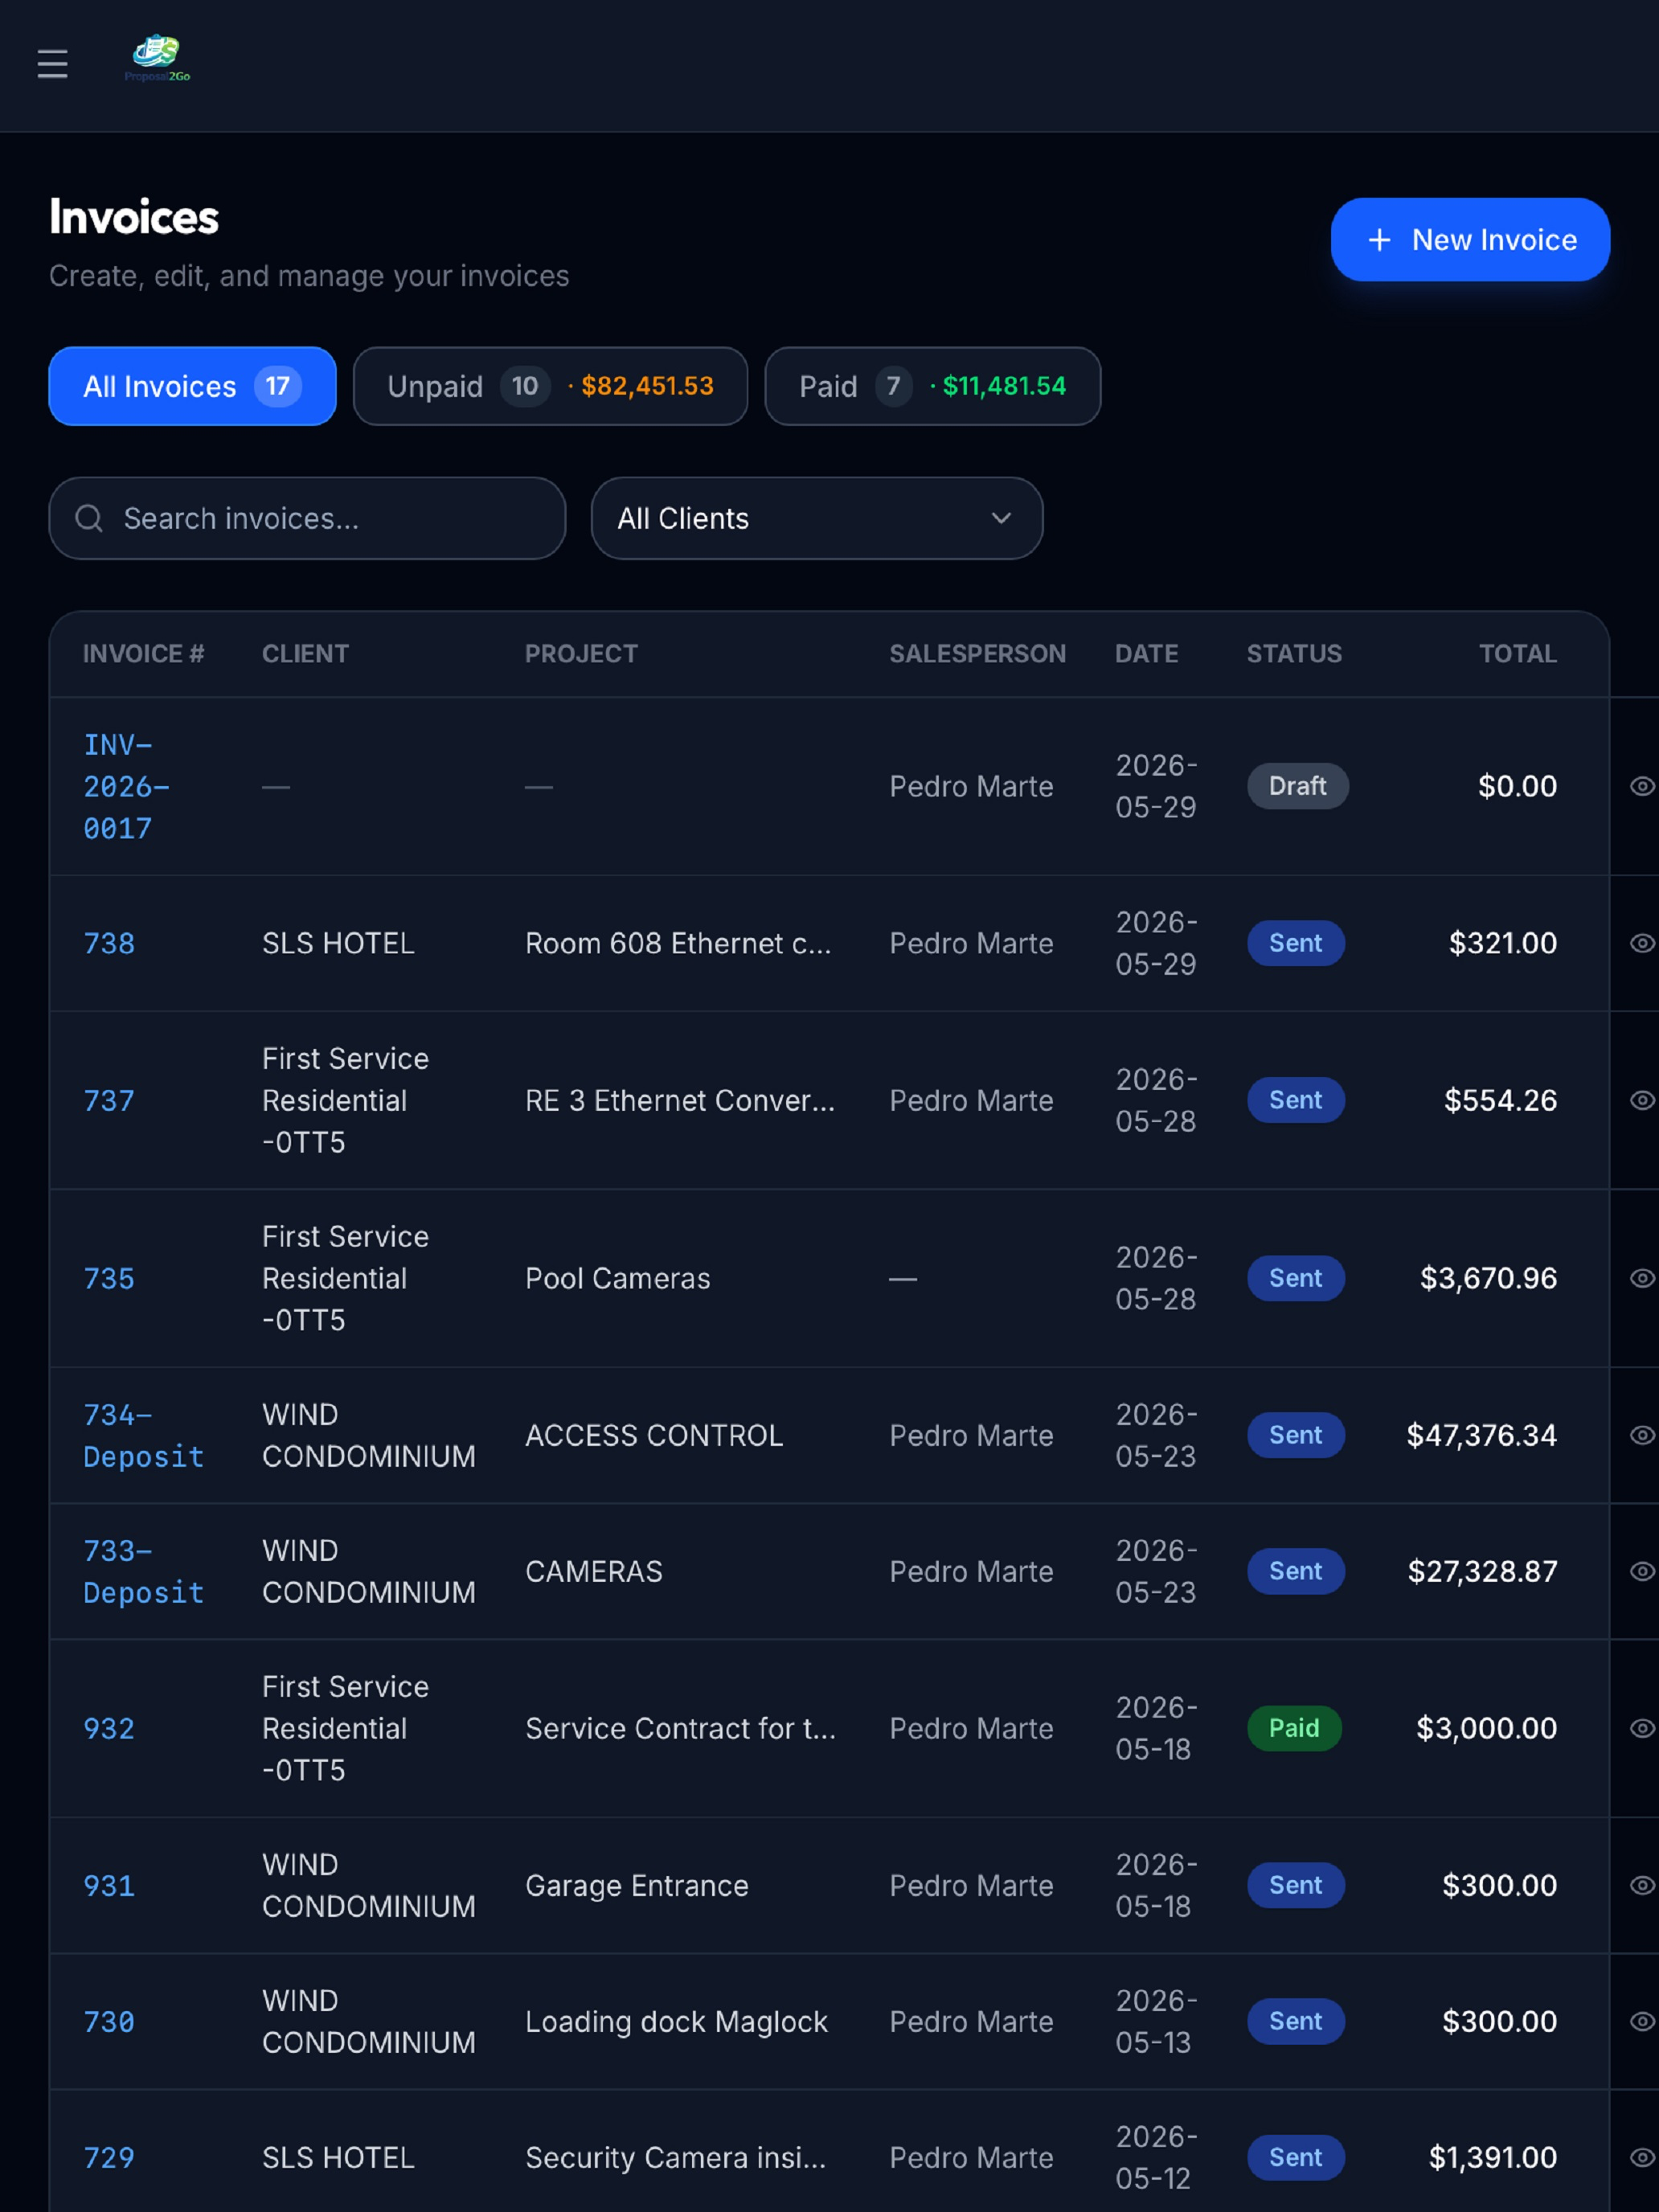This screenshot has height=2212, width=1659.
Task: Select the Loading dock Maglock project cell
Action: click(x=676, y=2021)
